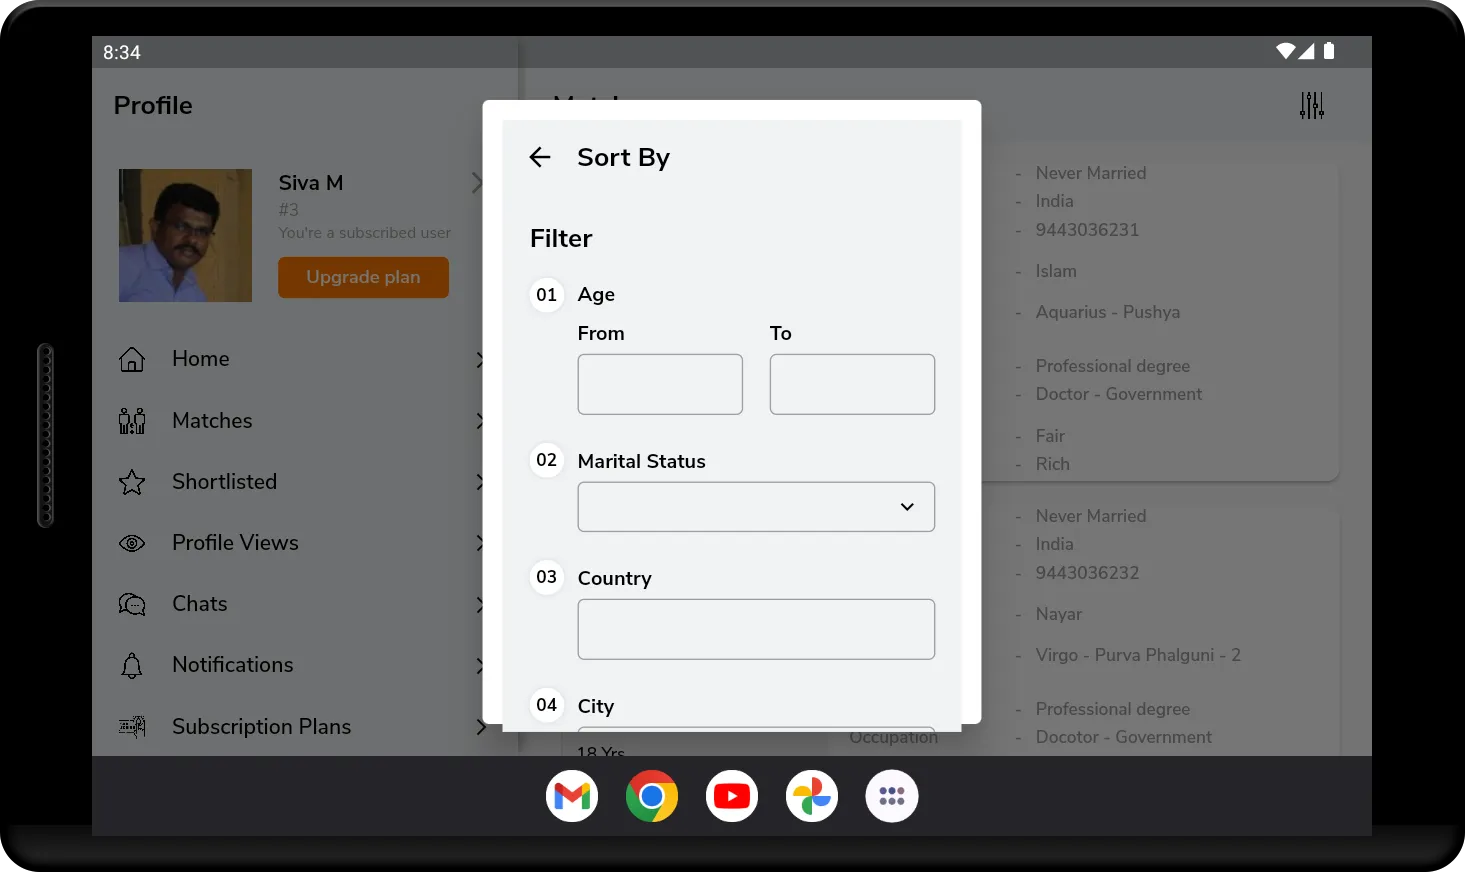Viewport: 1465px width, 872px height.
Task: Tap the 'Islam' religion text
Action: [1056, 271]
